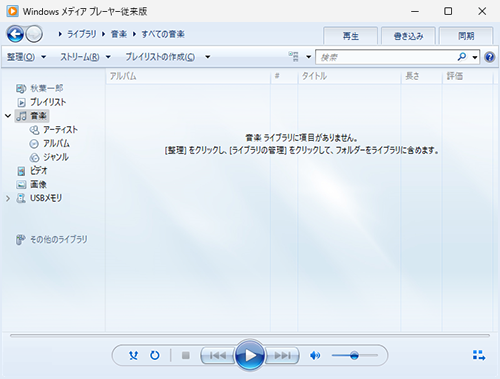Viewport: 500px width, 379px height.
Task: Click the view options icon
Action: [x=294, y=57]
